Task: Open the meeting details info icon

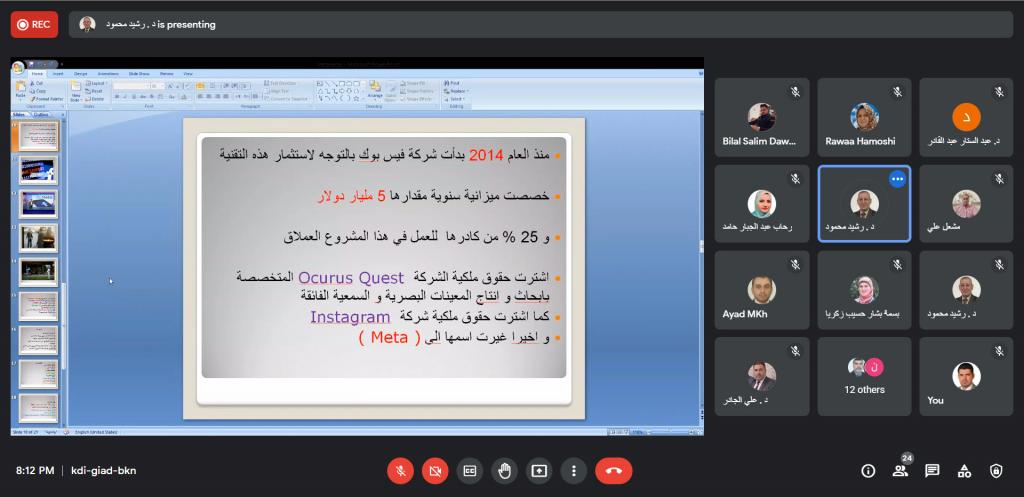Action: 868,471
